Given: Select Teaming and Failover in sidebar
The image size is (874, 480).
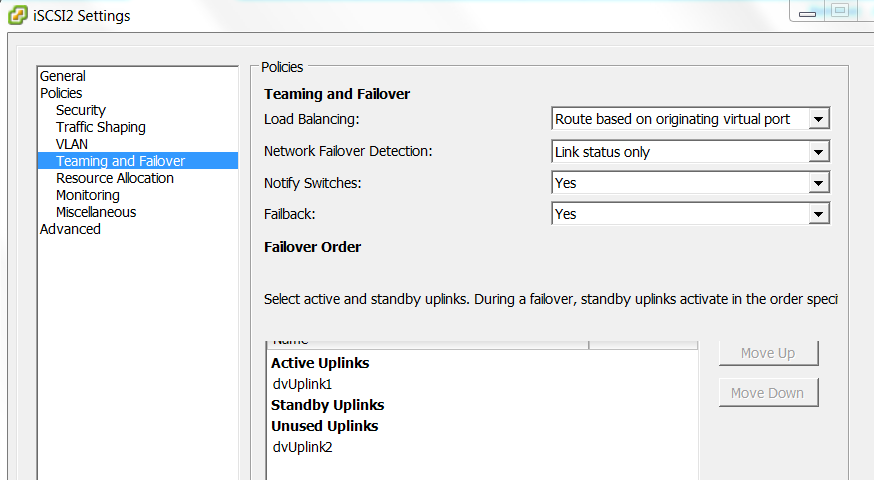Looking at the screenshot, I should 120,161.
